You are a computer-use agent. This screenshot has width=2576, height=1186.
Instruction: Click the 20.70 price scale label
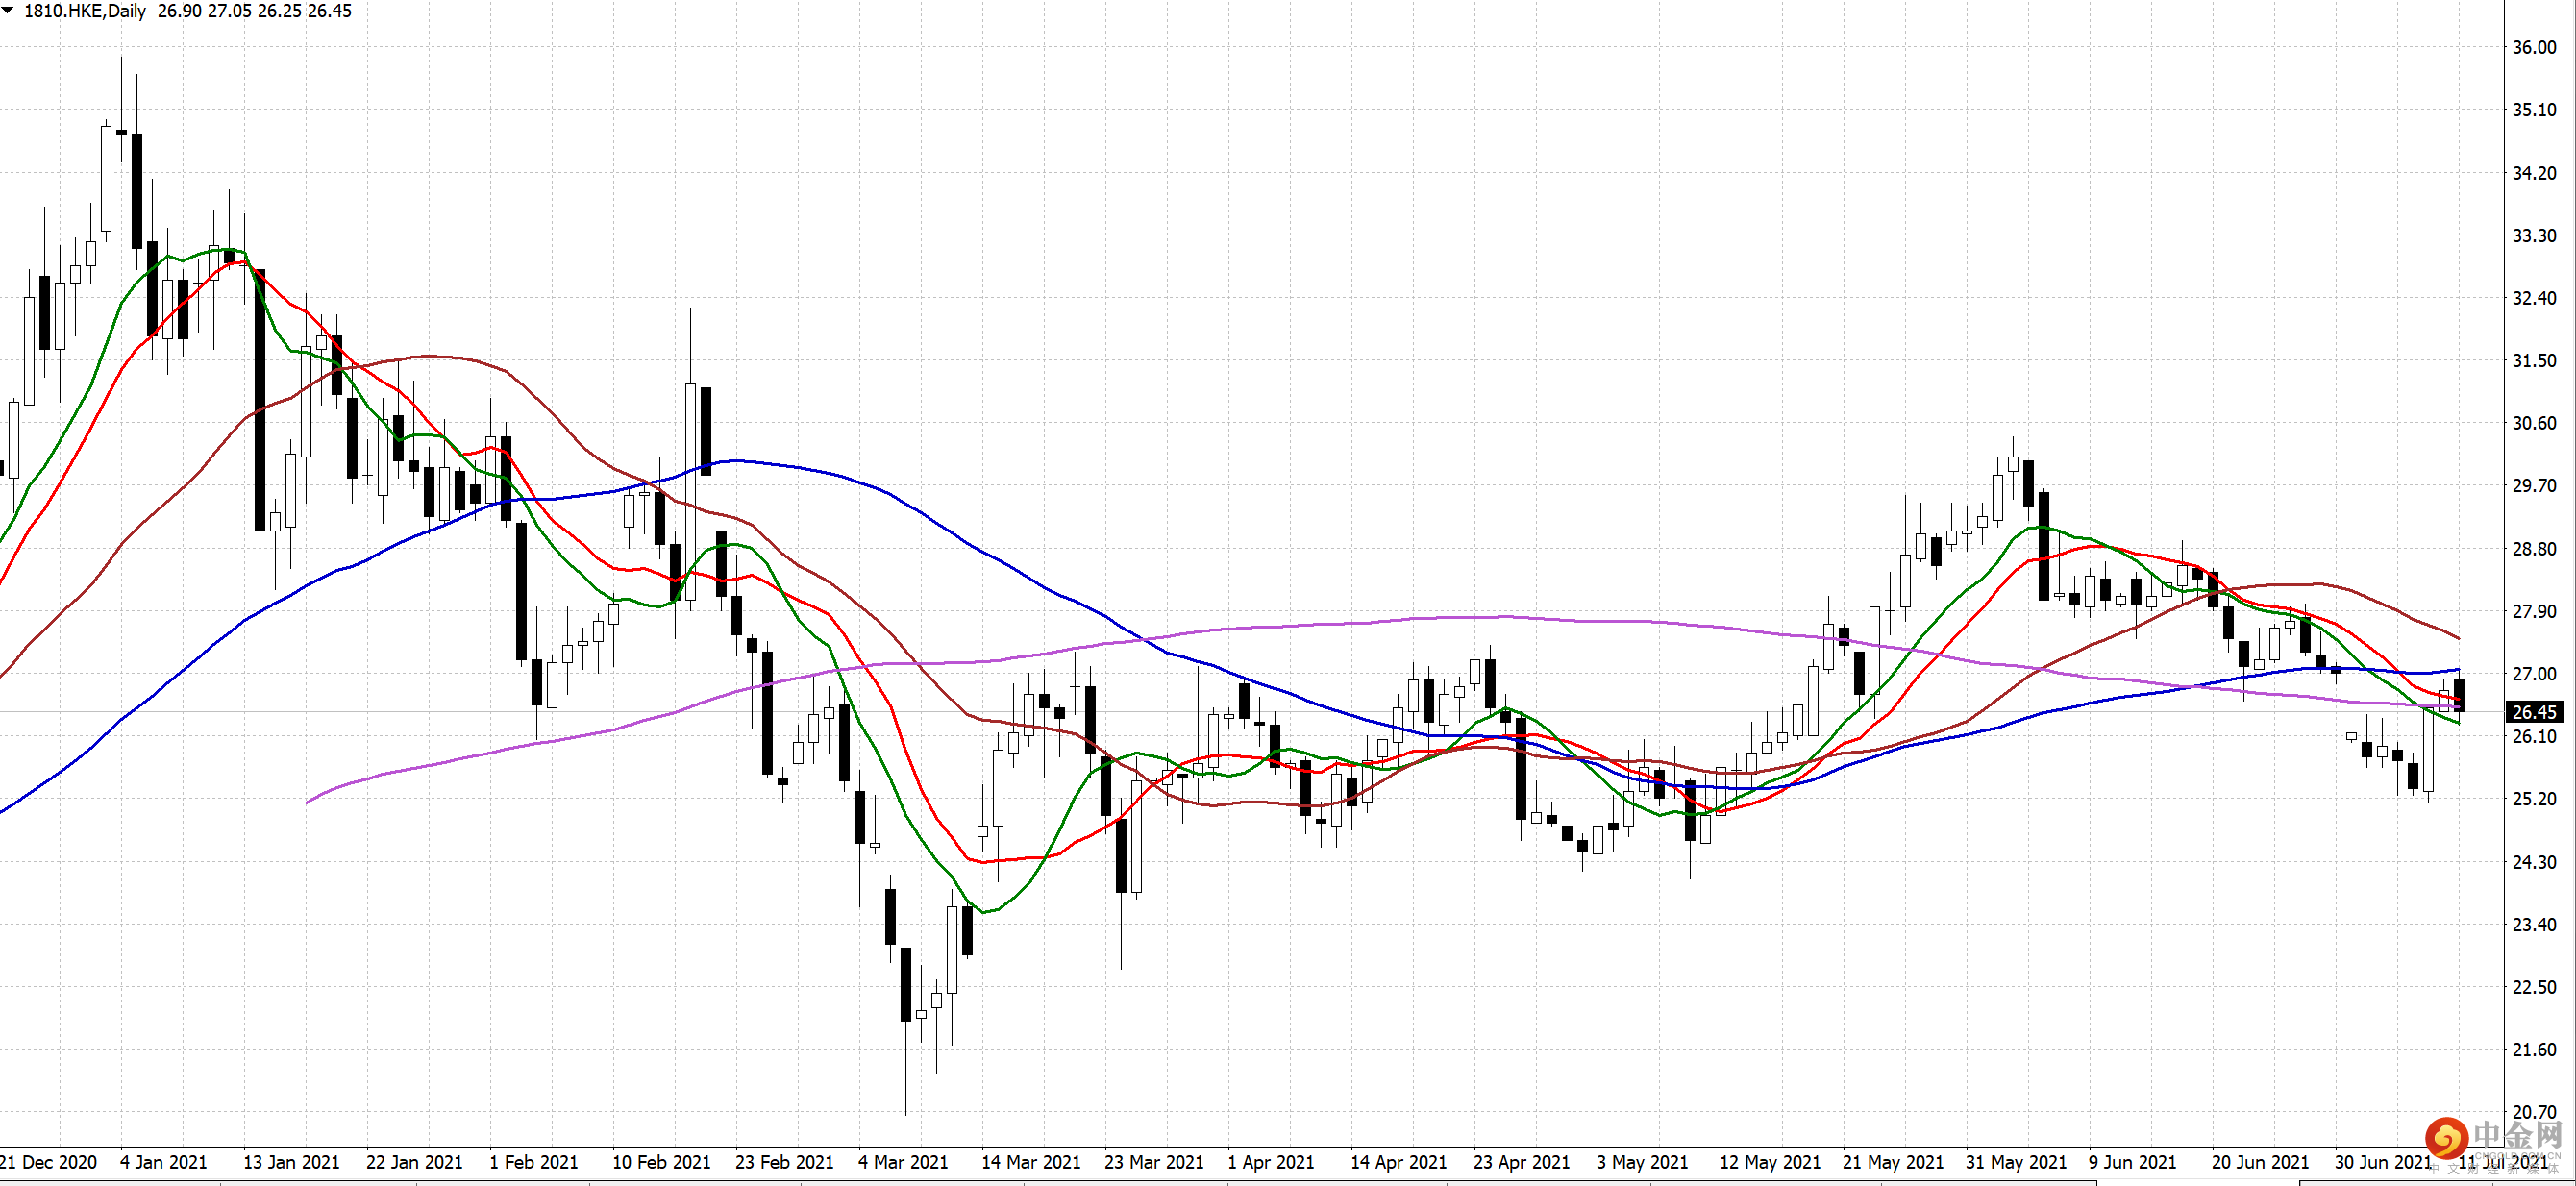[x=2534, y=1112]
